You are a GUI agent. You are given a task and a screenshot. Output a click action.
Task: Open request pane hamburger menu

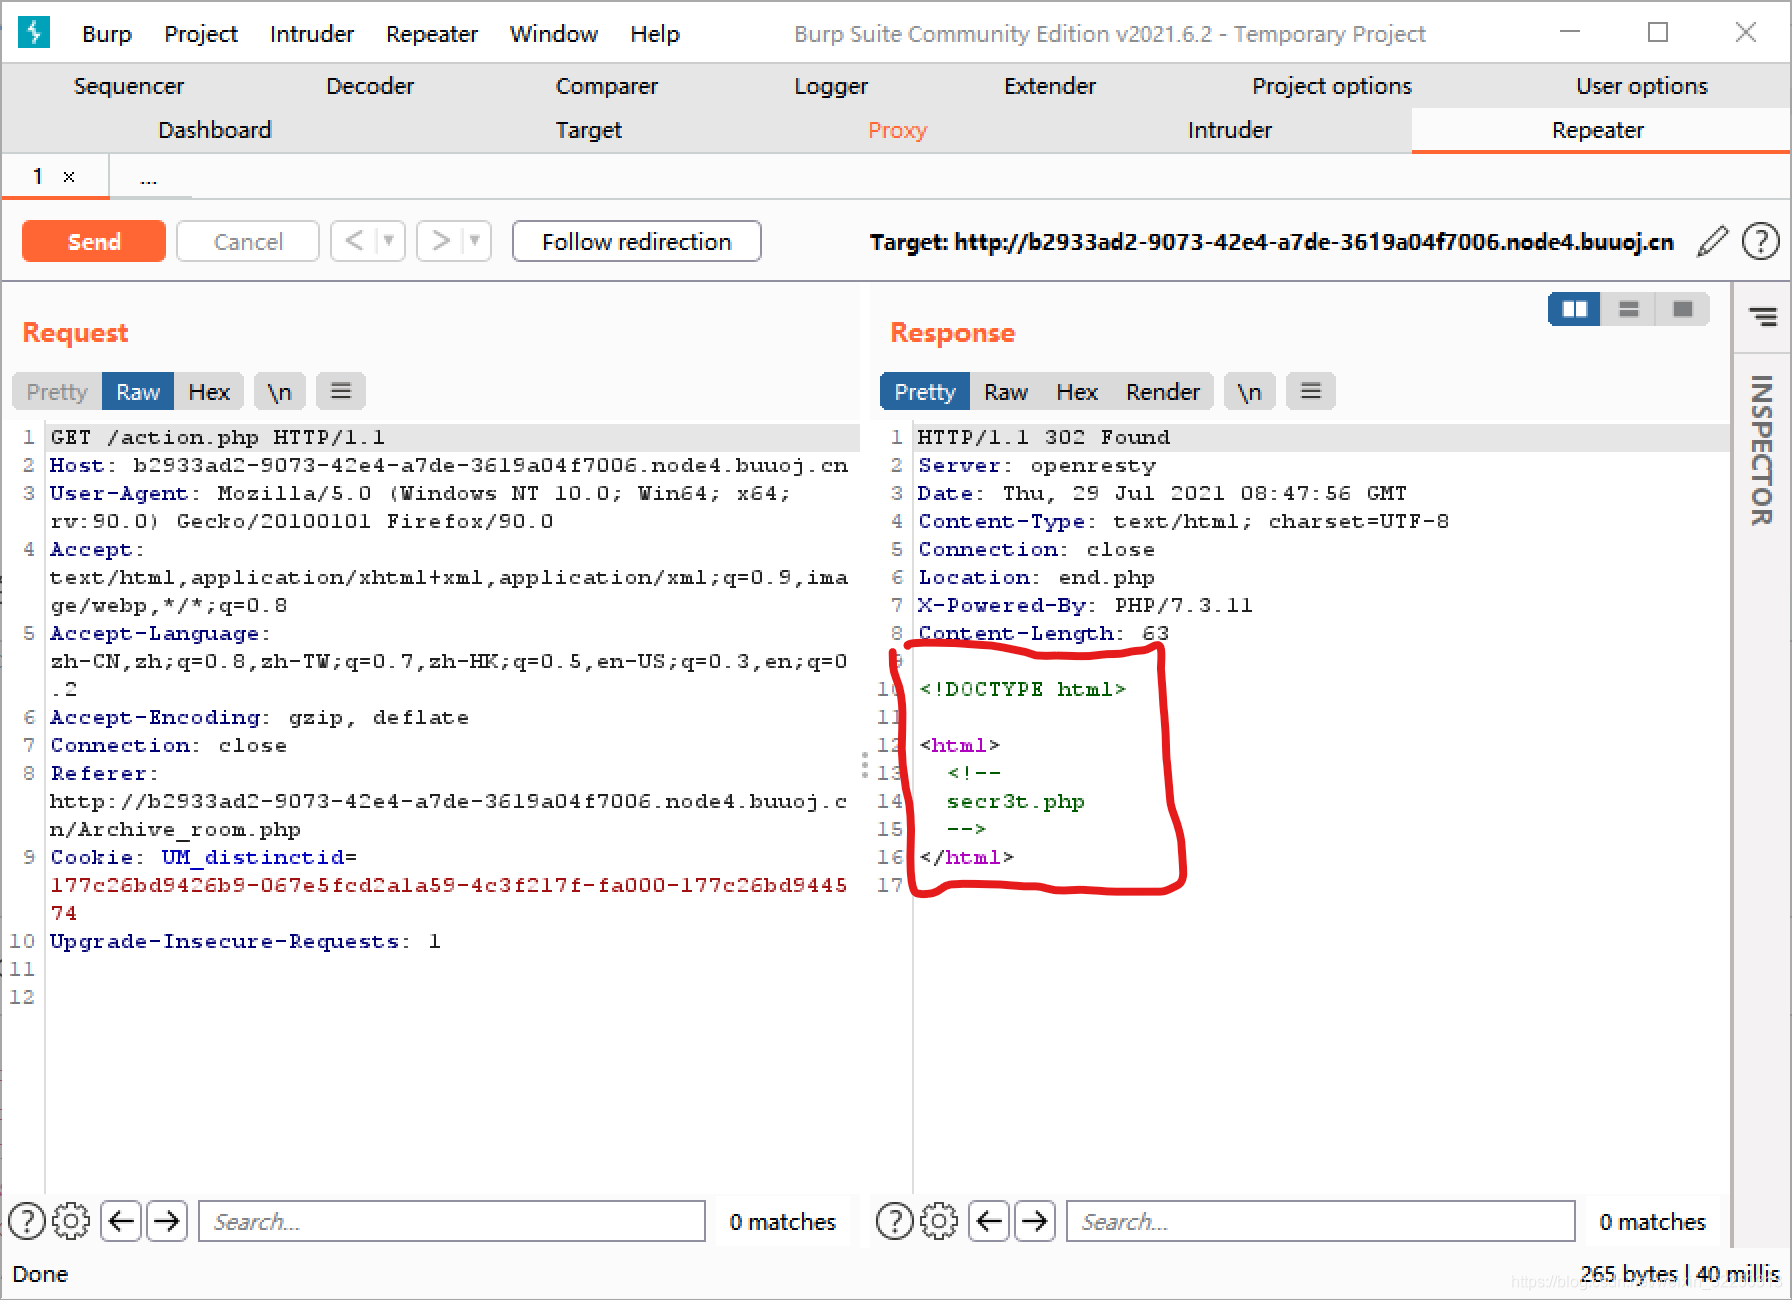pyautogui.click(x=341, y=391)
